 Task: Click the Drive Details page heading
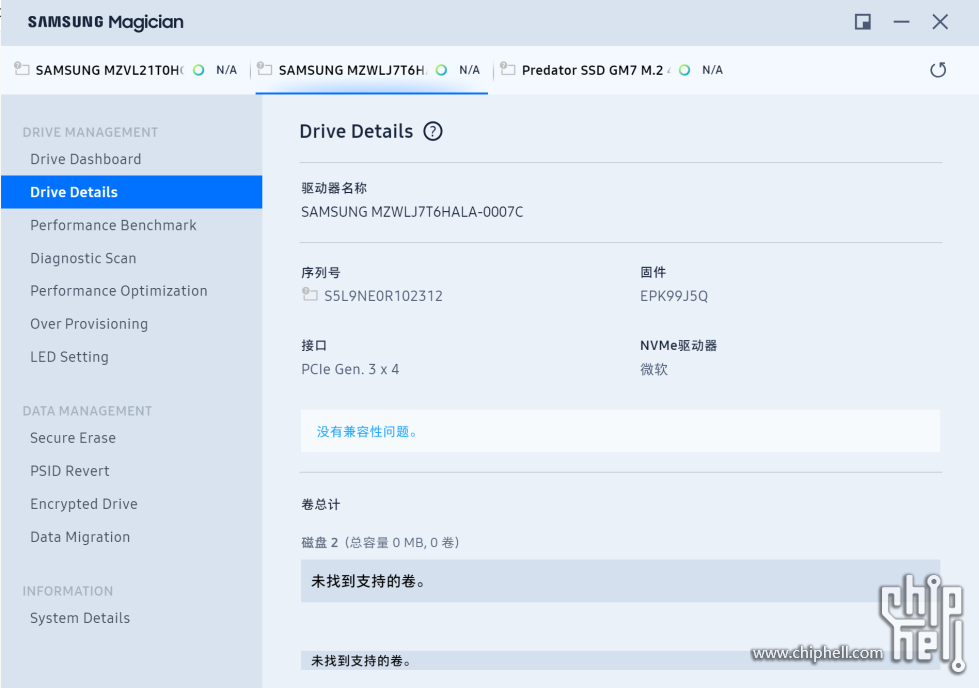356,131
